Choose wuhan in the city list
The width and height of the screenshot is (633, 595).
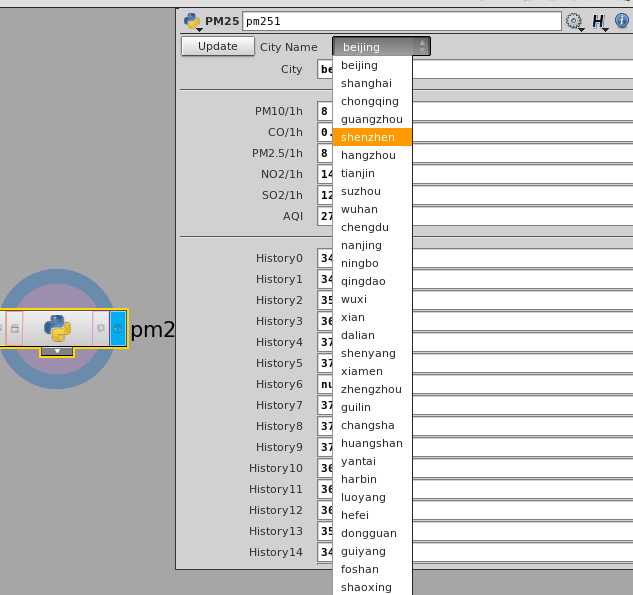pos(372,209)
